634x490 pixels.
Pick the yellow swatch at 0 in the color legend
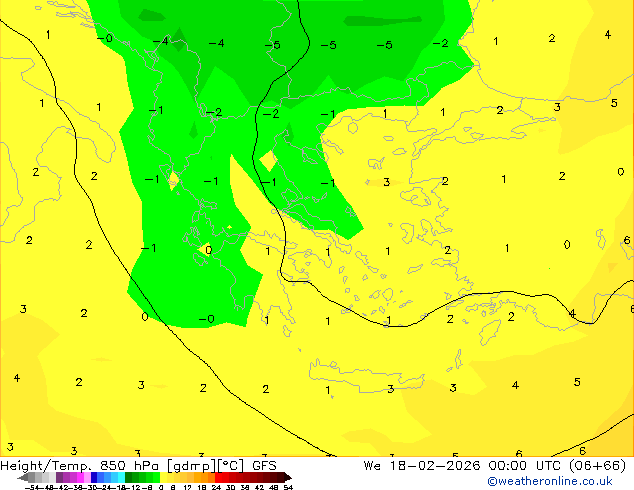pyautogui.click(x=163, y=477)
